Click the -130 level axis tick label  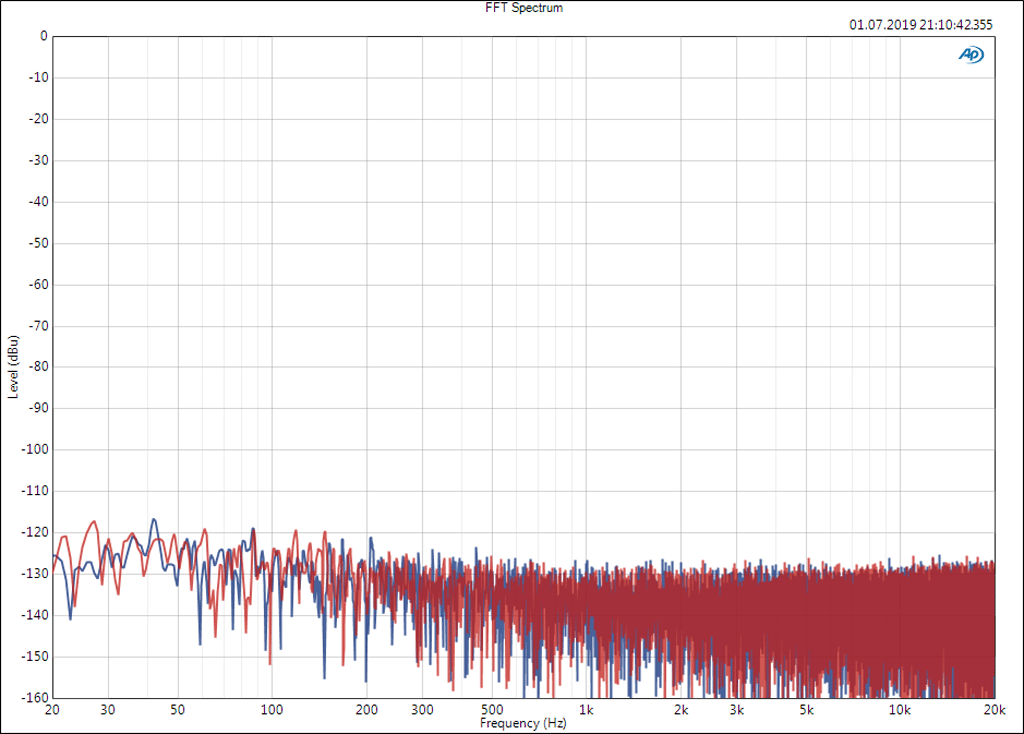(x=34, y=574)
